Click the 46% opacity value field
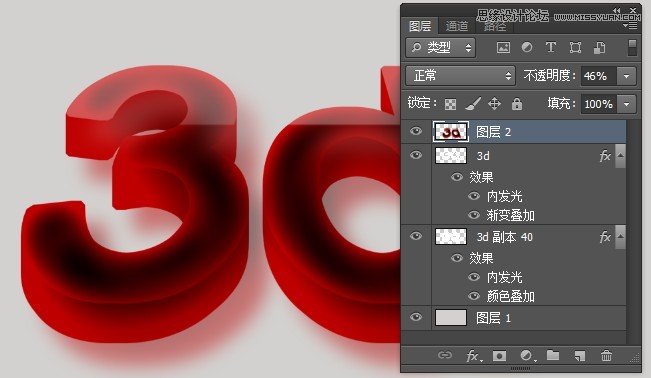651x378 pixels. click(599, 76)
